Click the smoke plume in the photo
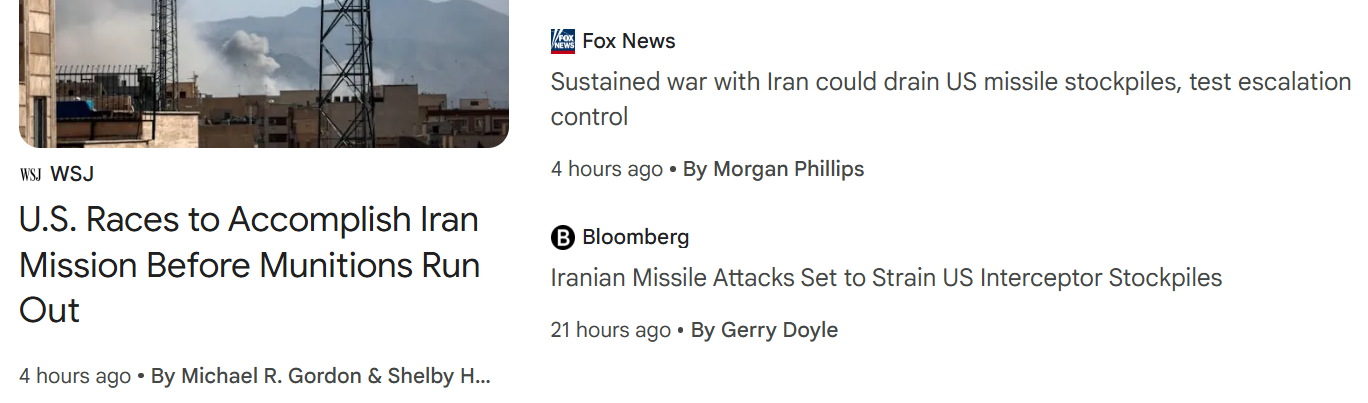The image size is (1368, 403). tap(247, 57)
